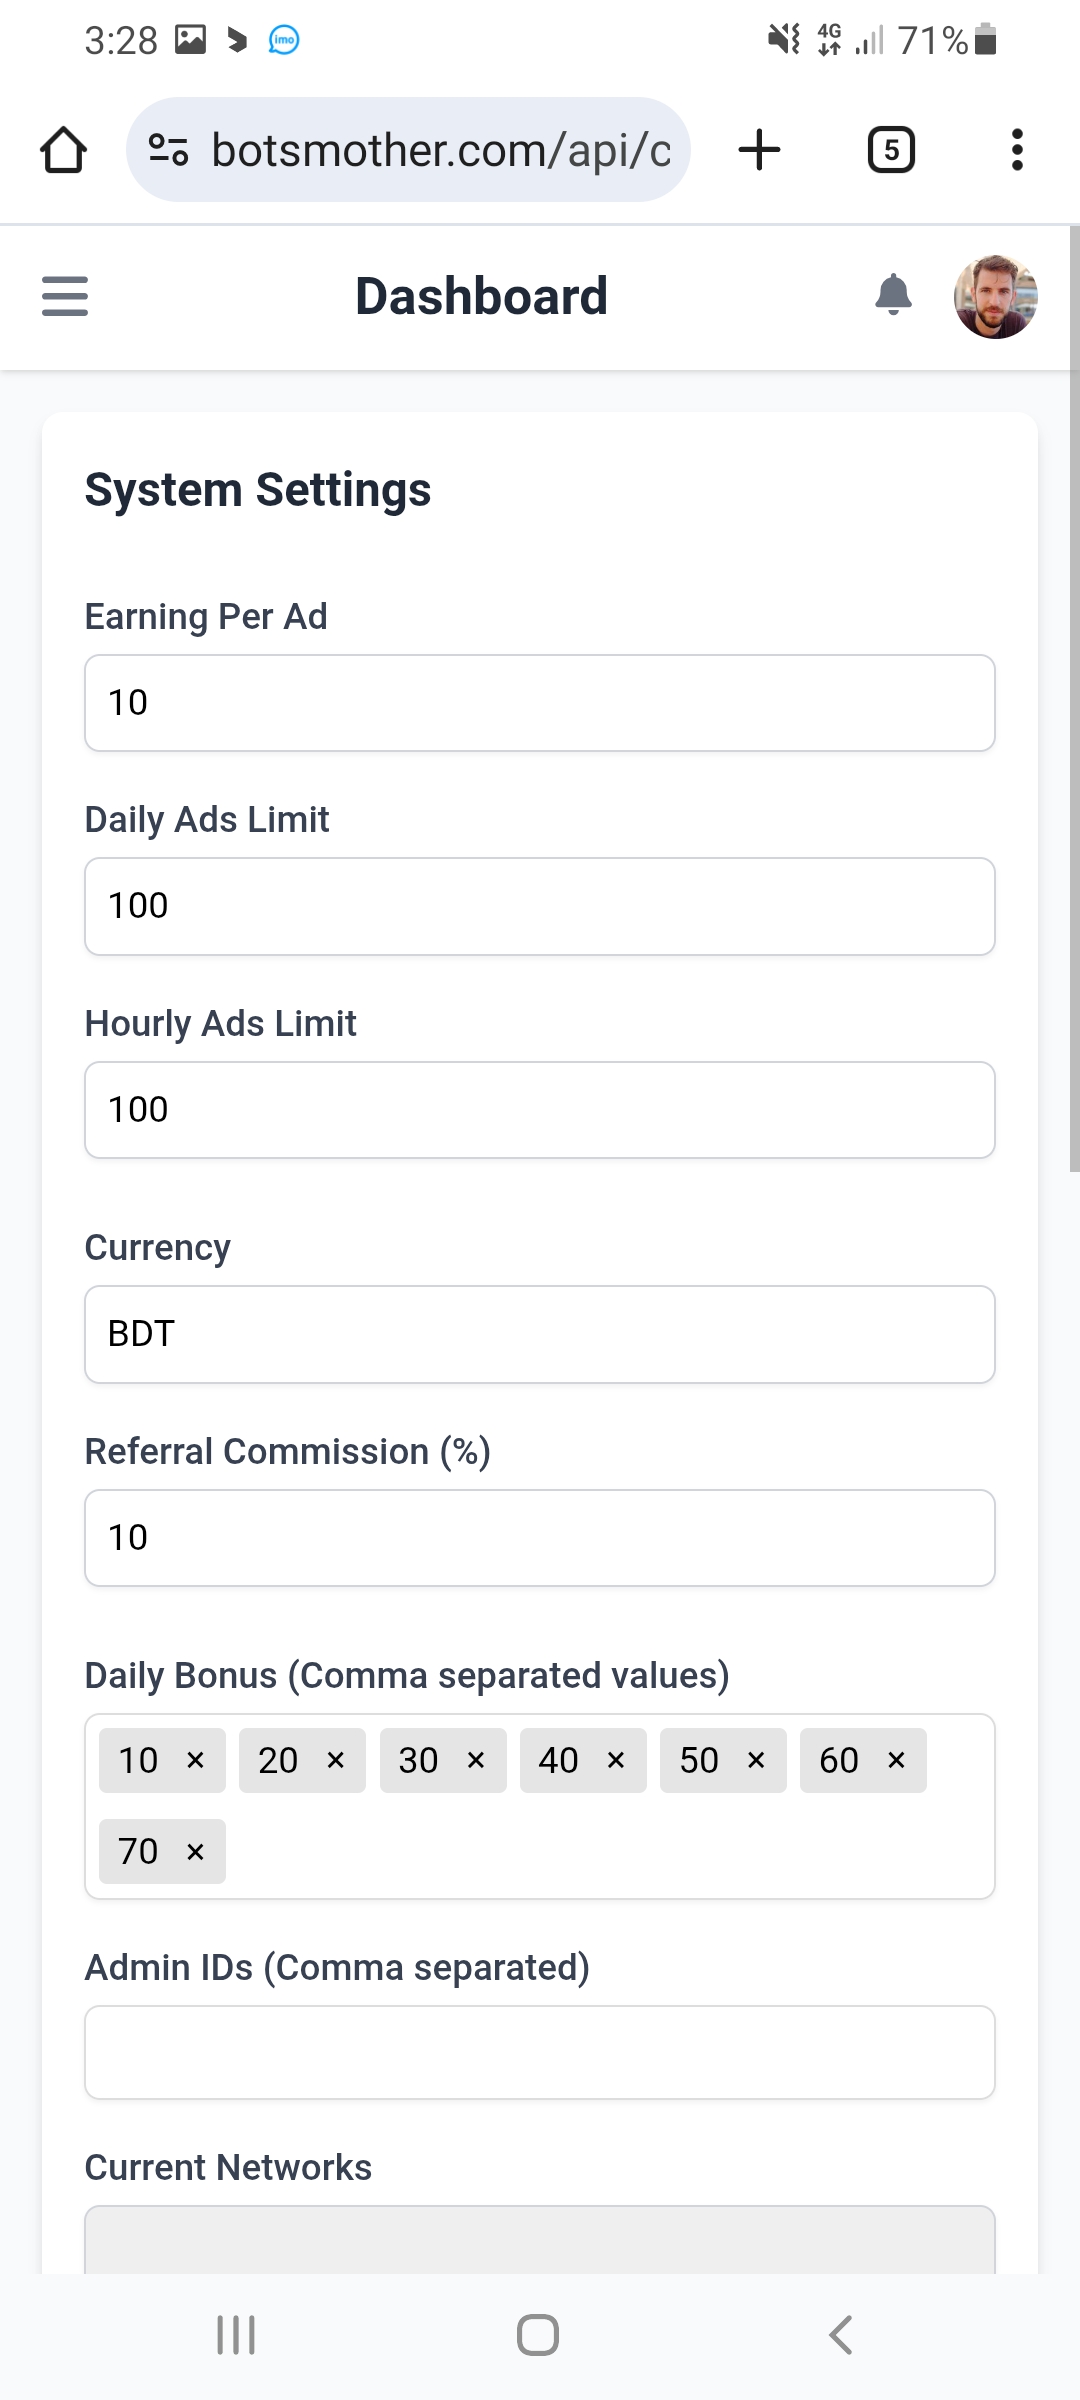The width and height of the screenshot is (1080, 2400).
Task: Click the Daily Ads Limit field
Action: 540,906
